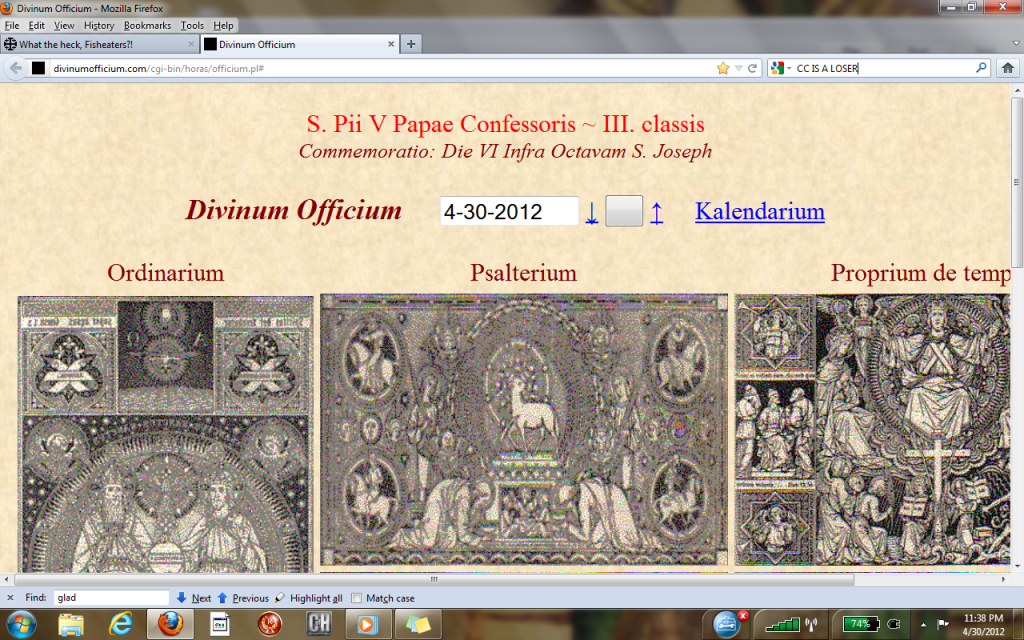Click the 'S. Pii V Papae Confessoris' heading
The image size is (1024, 640).
click(x=505, y=124)
